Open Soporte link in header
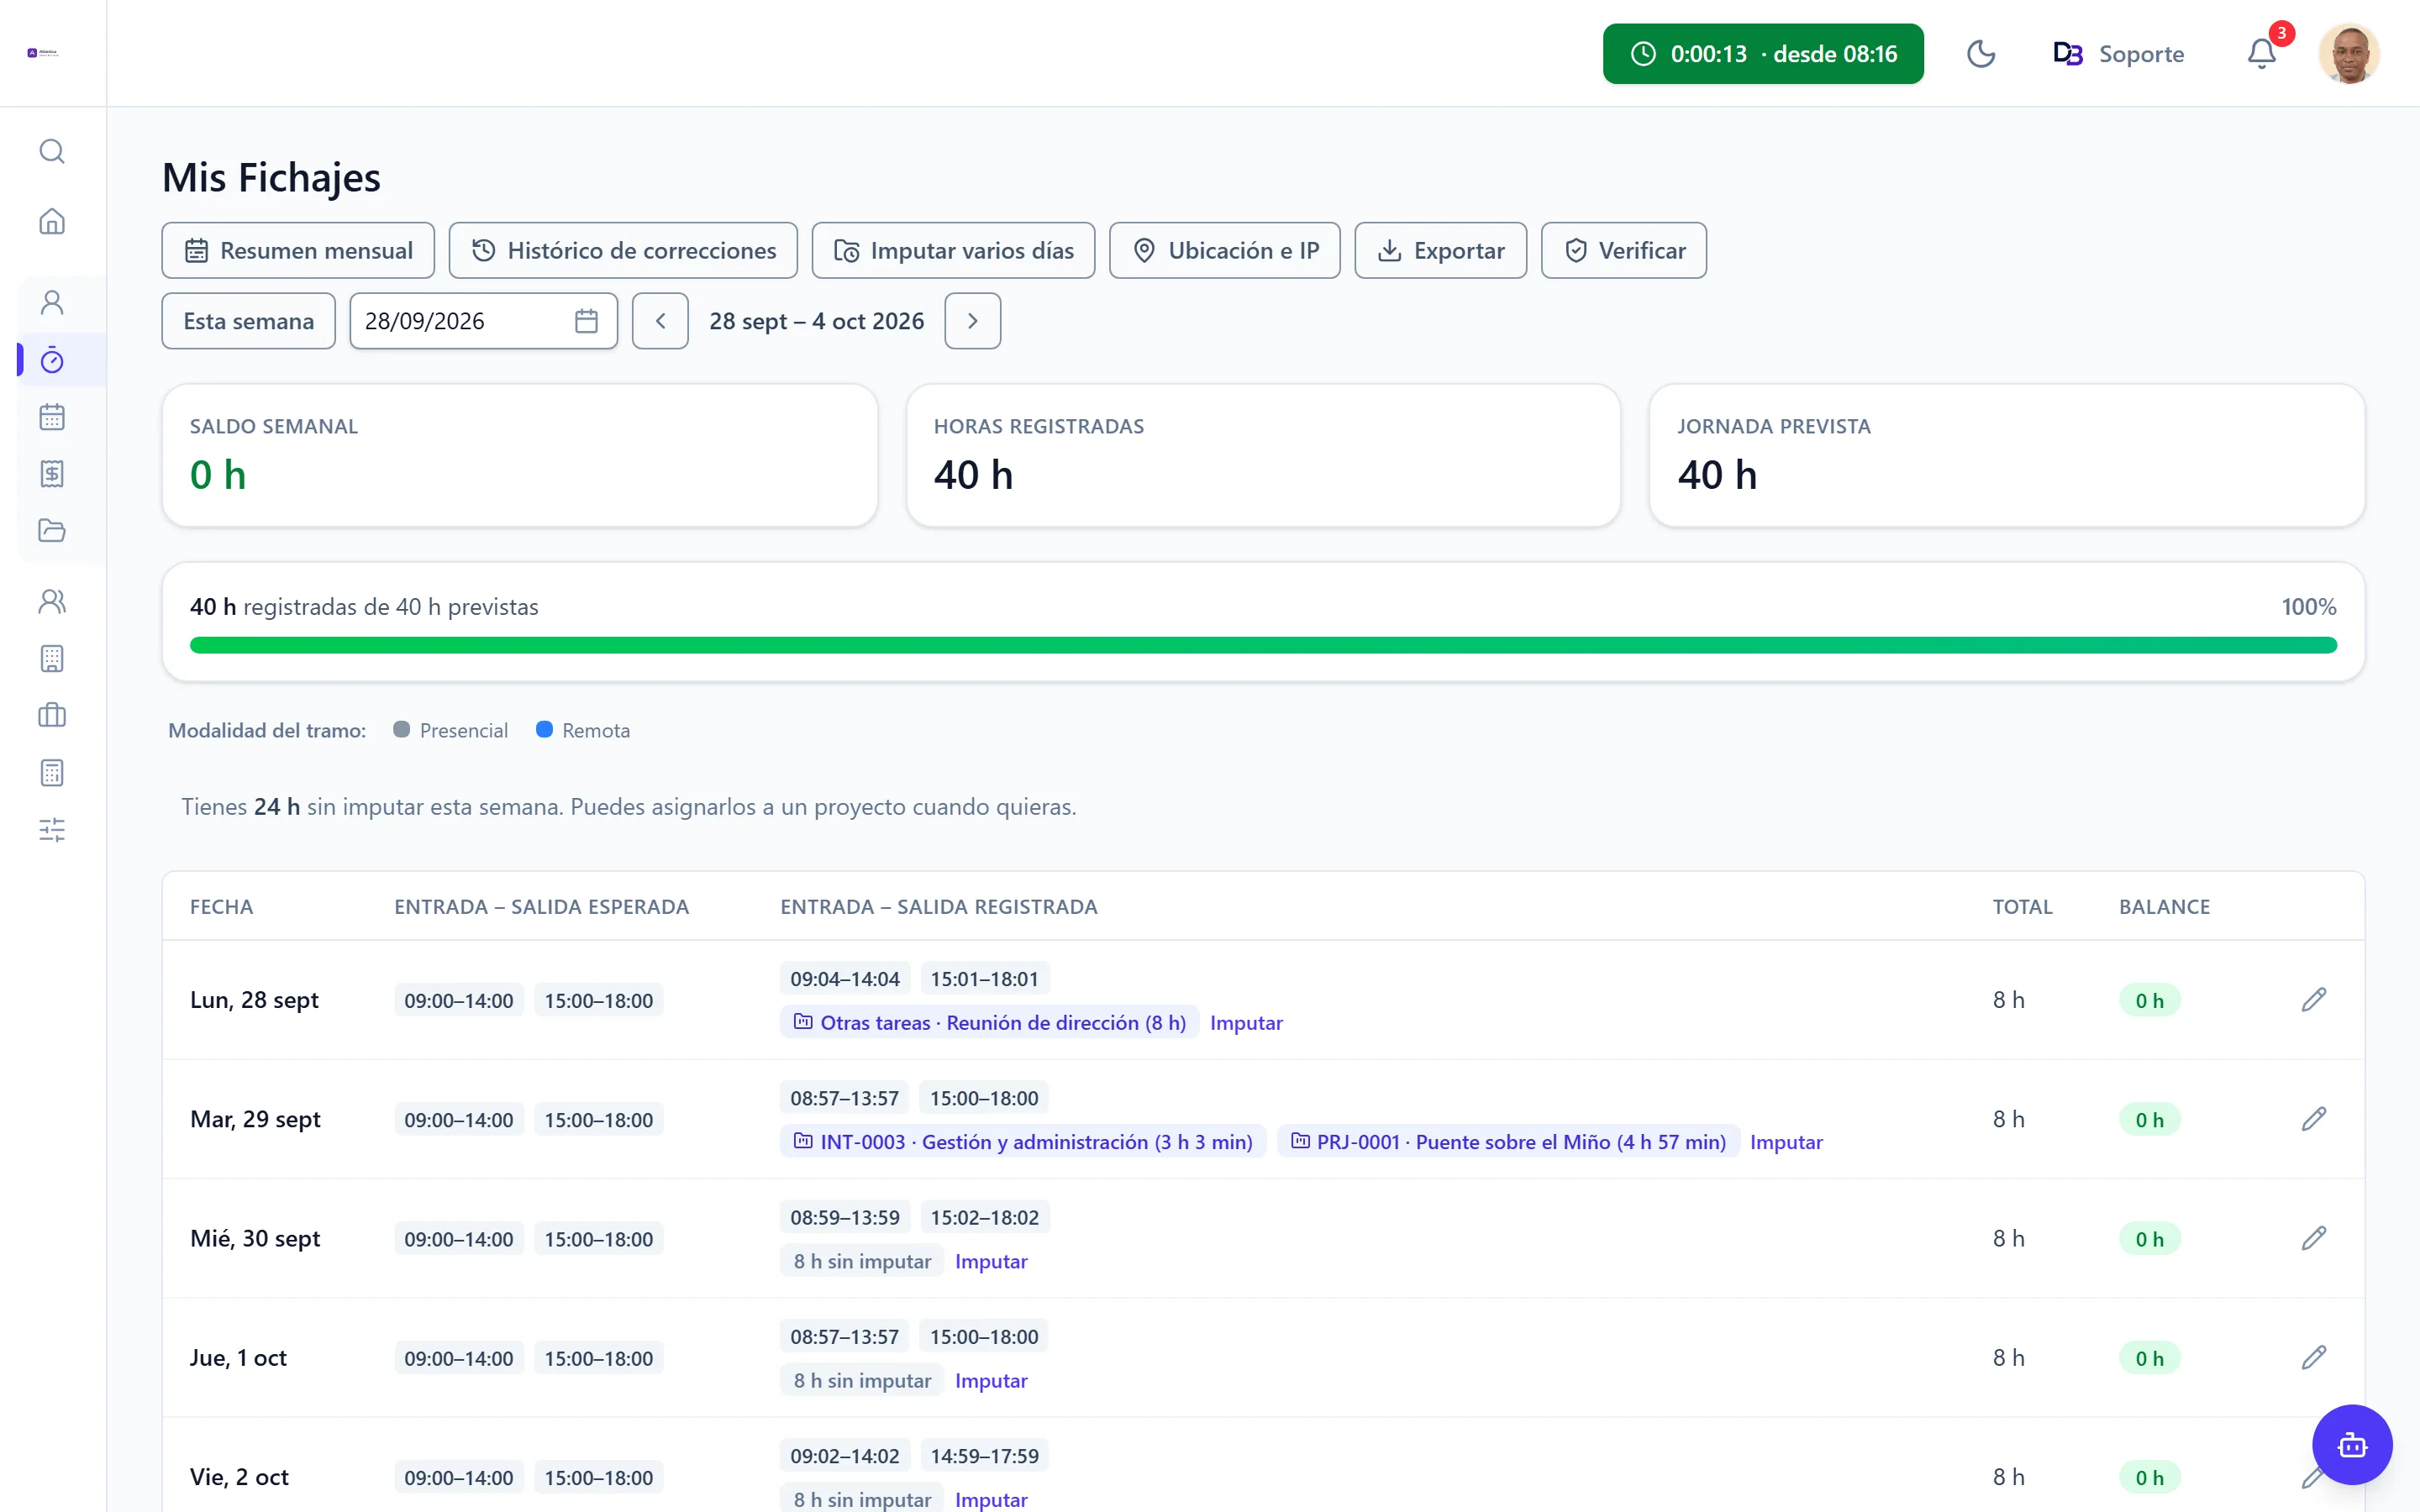The width and height of the screenshot is (2420, 1512). click(x=2118, y=54)
